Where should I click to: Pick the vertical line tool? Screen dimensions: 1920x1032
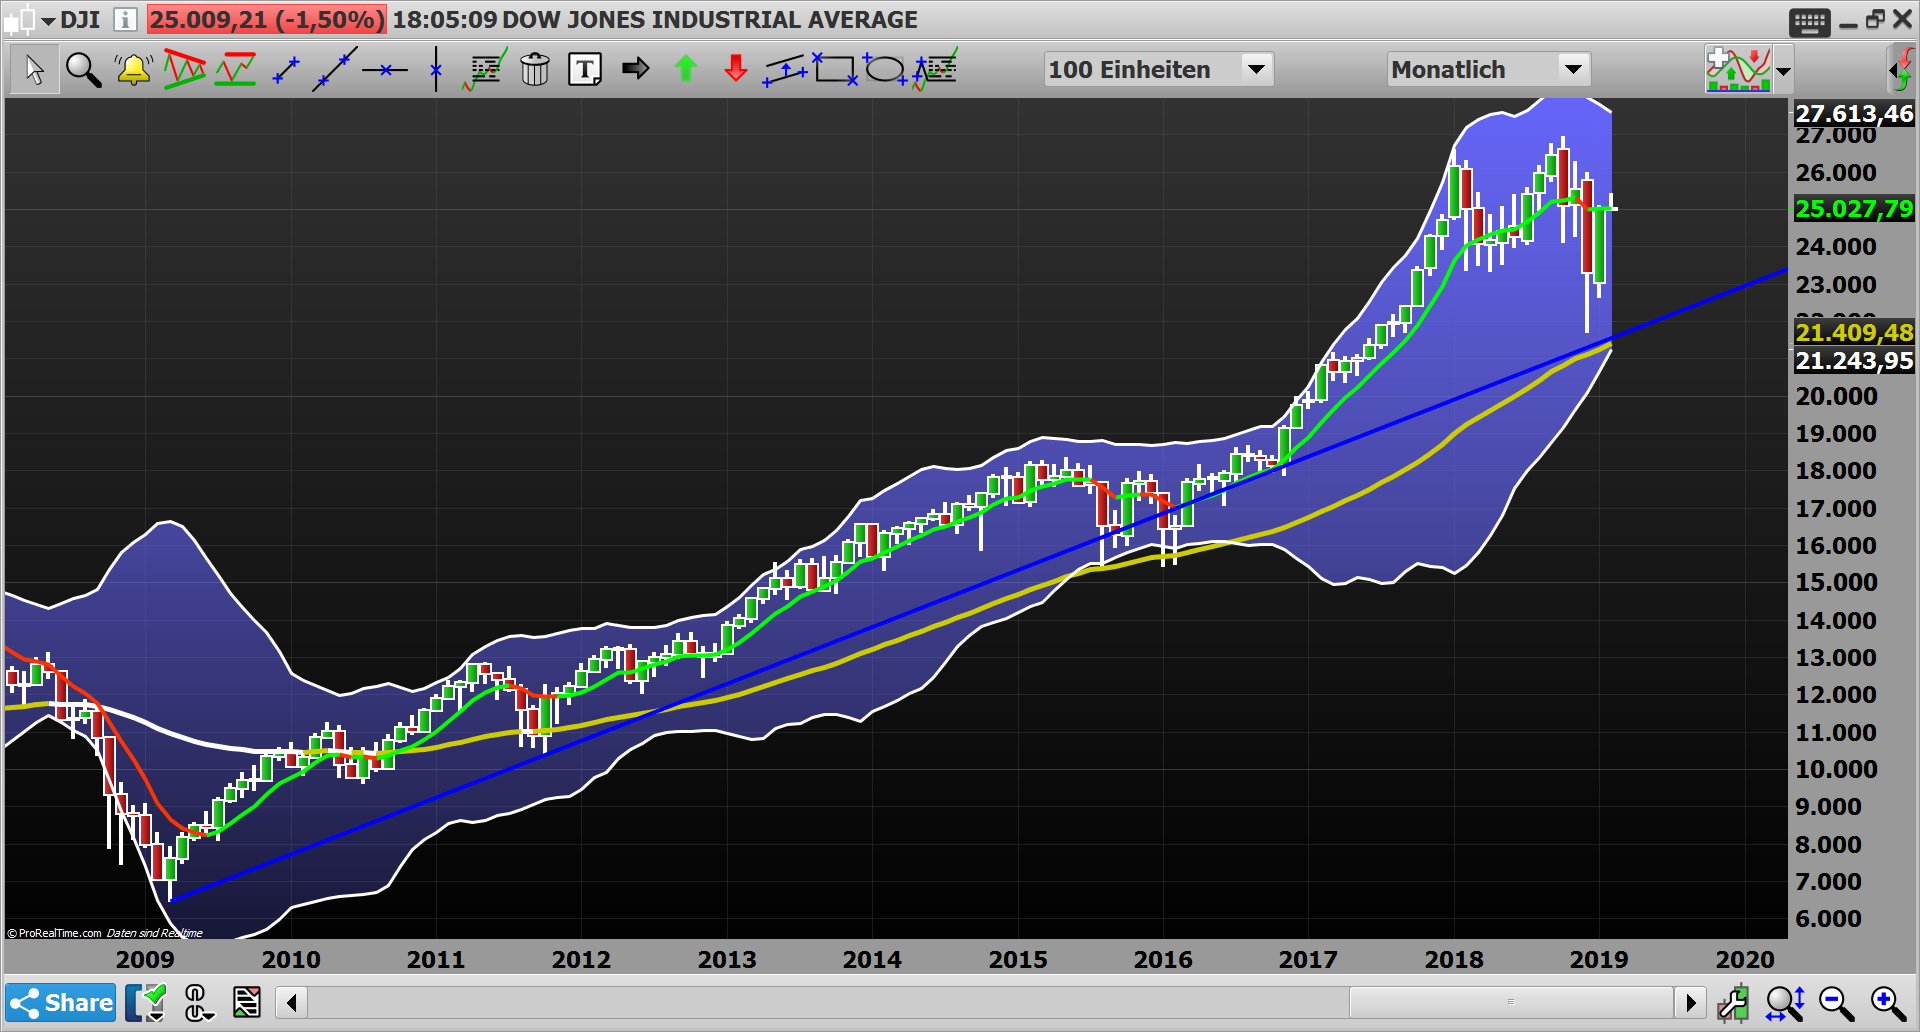(x=436, y=70)
